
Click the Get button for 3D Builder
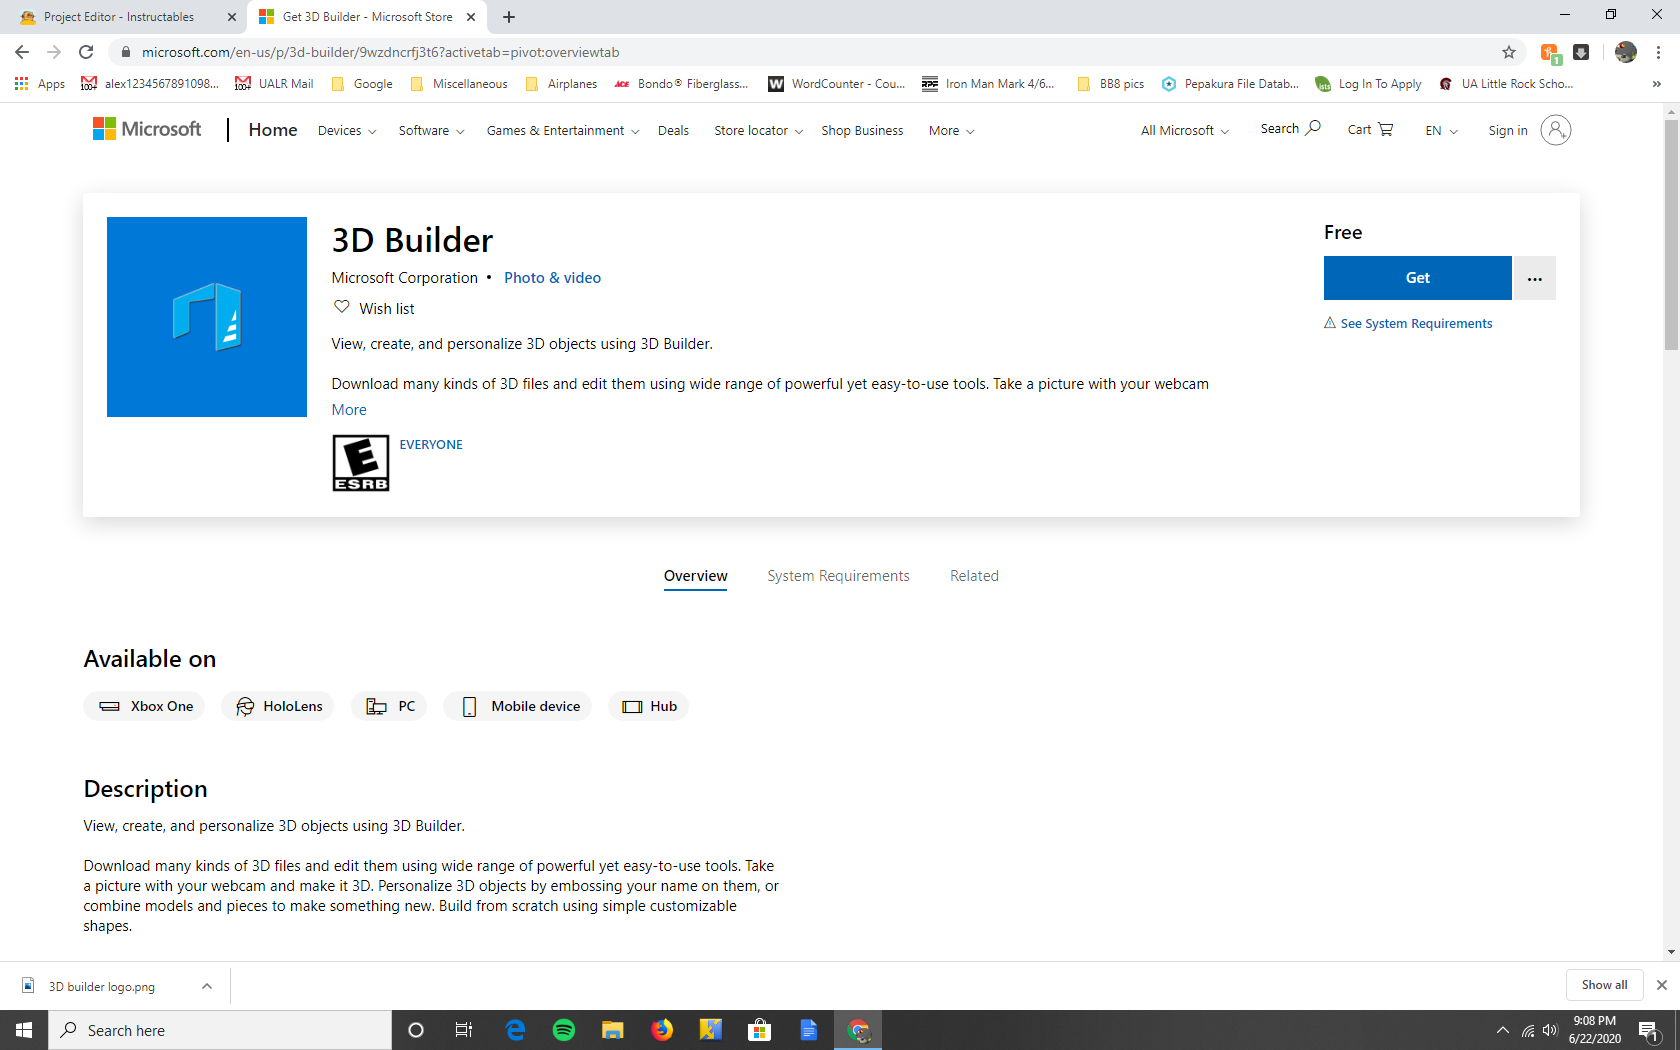pyautogui.click(x=1417, y=278)
